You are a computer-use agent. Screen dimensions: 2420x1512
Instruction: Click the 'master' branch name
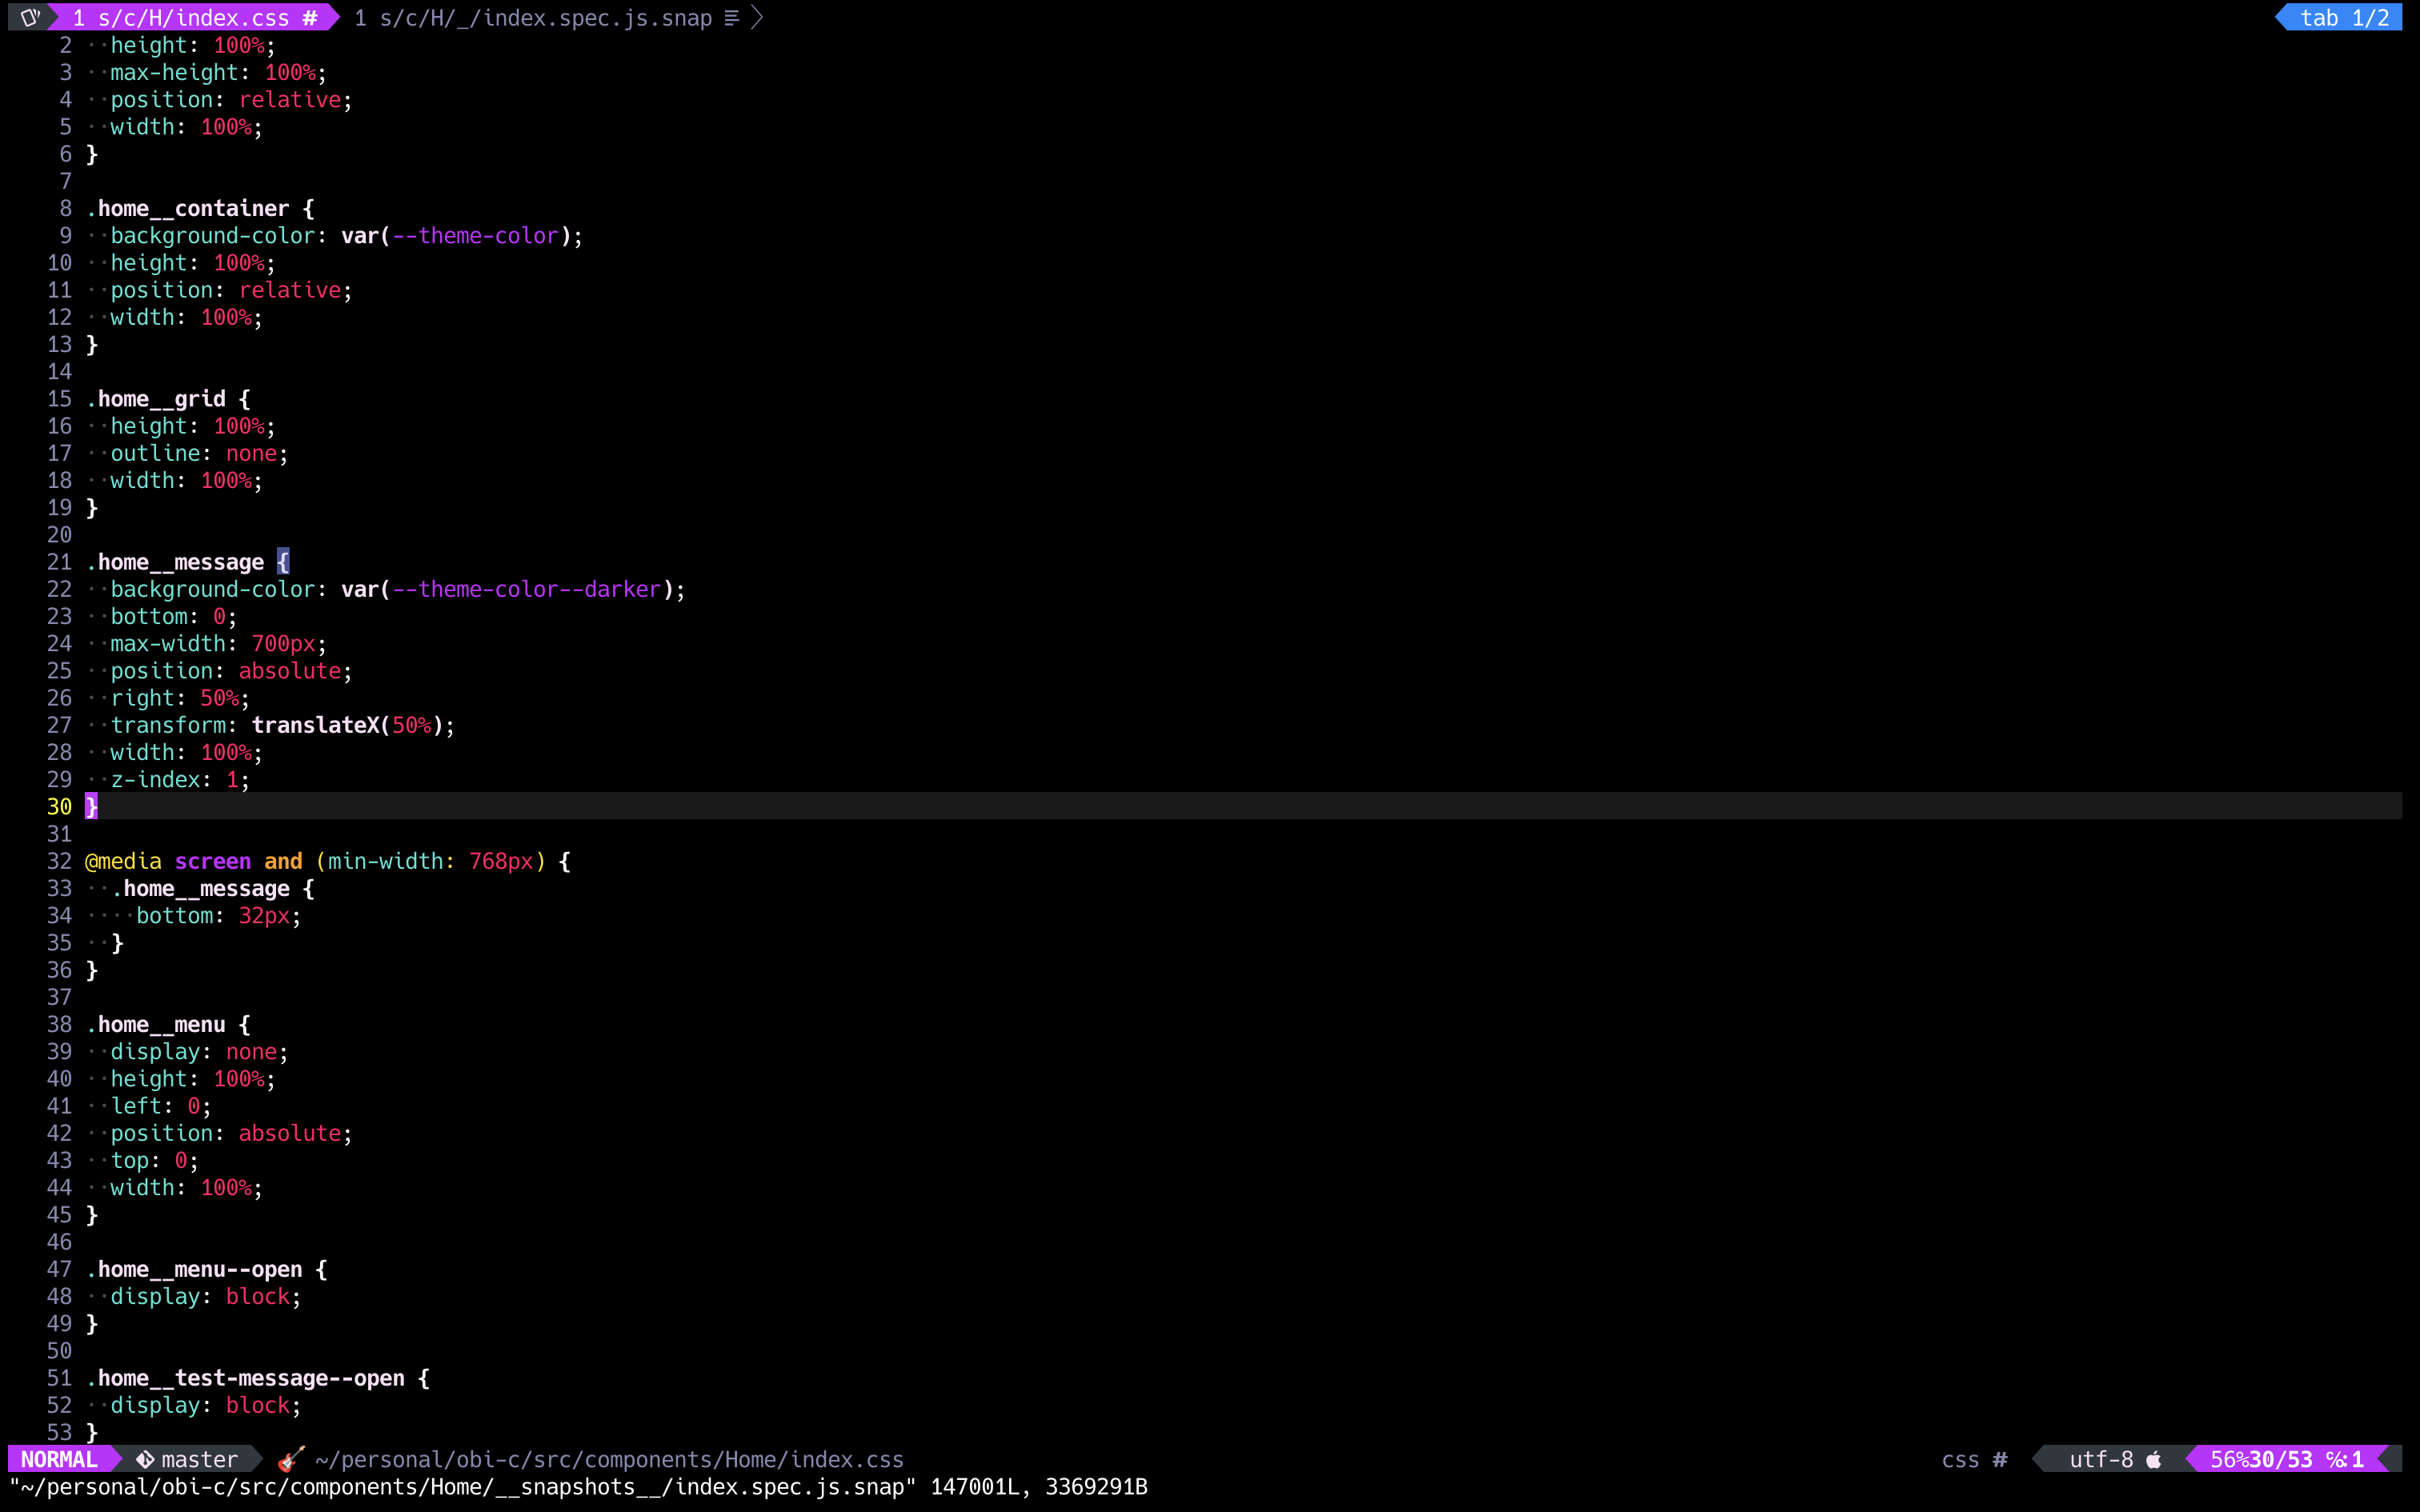coord(200,1459)
